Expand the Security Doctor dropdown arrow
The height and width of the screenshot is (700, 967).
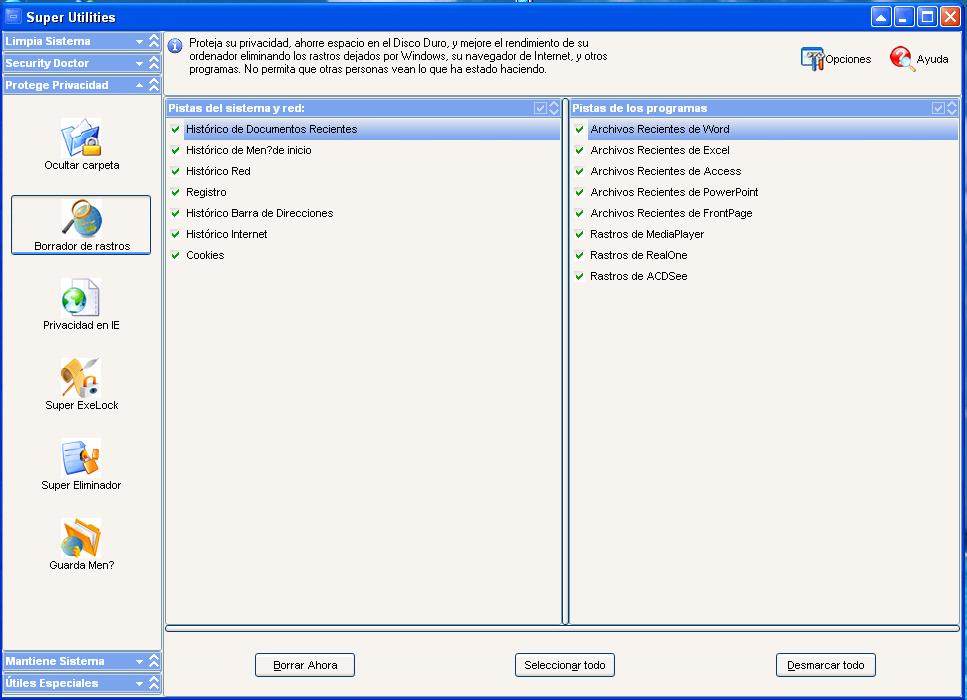pos(139,63)
